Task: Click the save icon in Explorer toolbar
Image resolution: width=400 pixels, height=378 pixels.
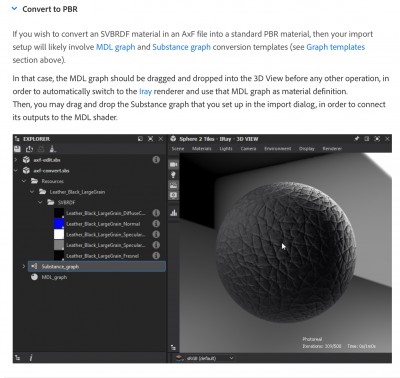Action: click(x=17, y=149)
